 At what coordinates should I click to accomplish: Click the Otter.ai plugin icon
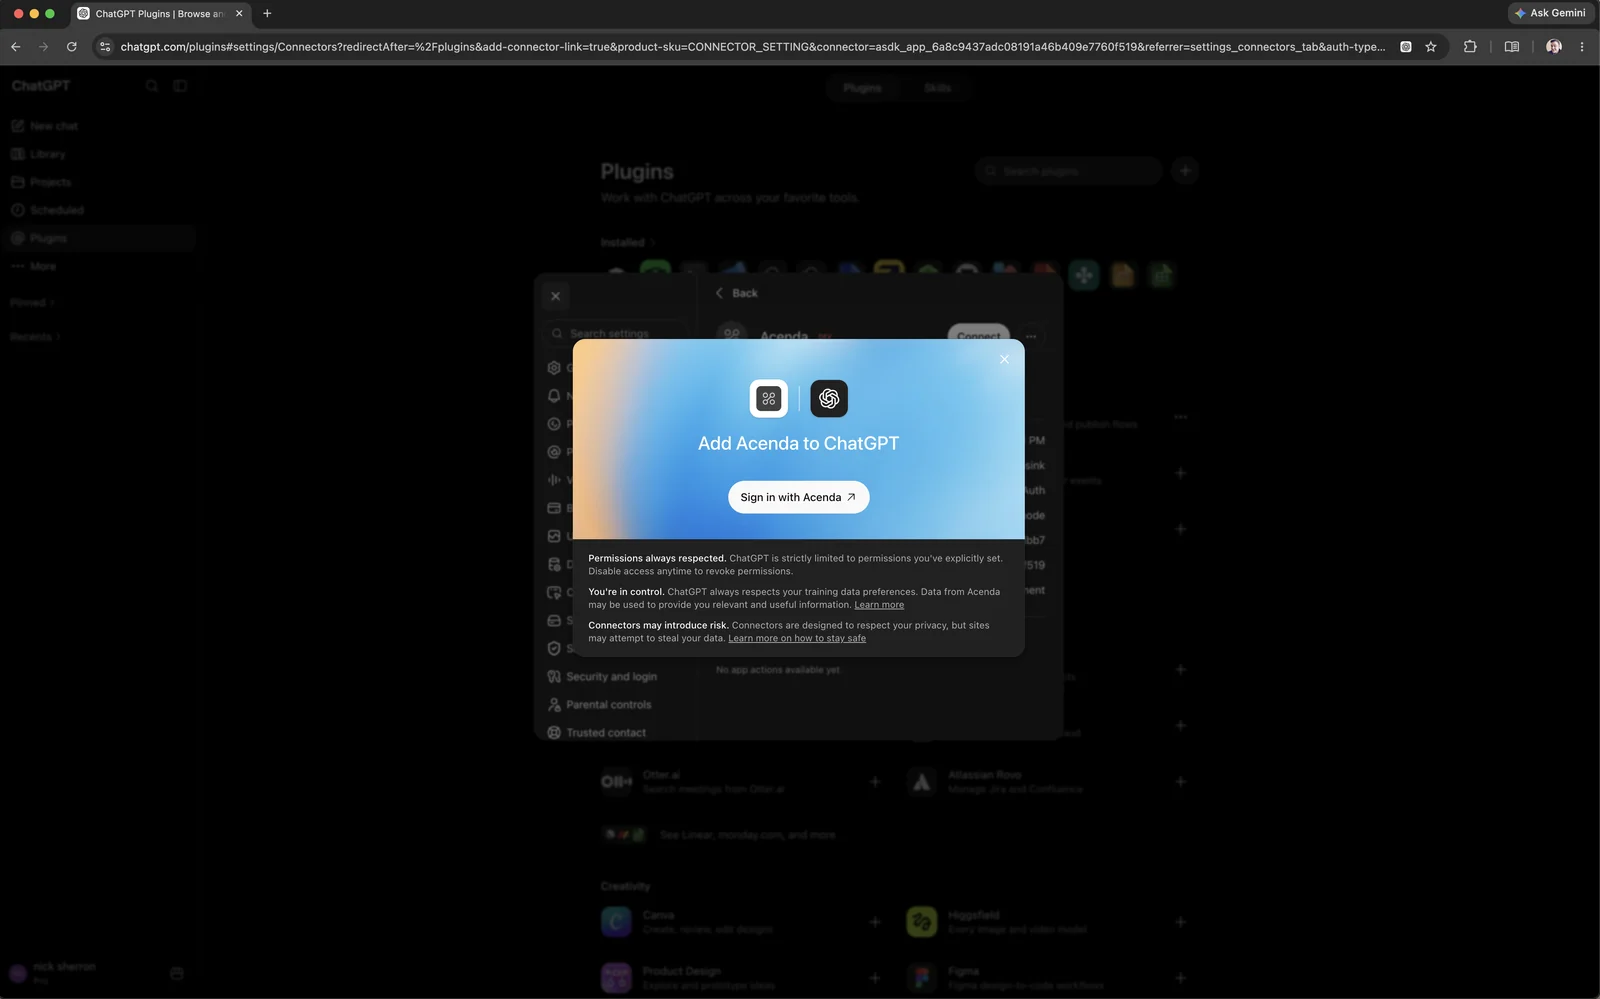click(x=617, y=782)
